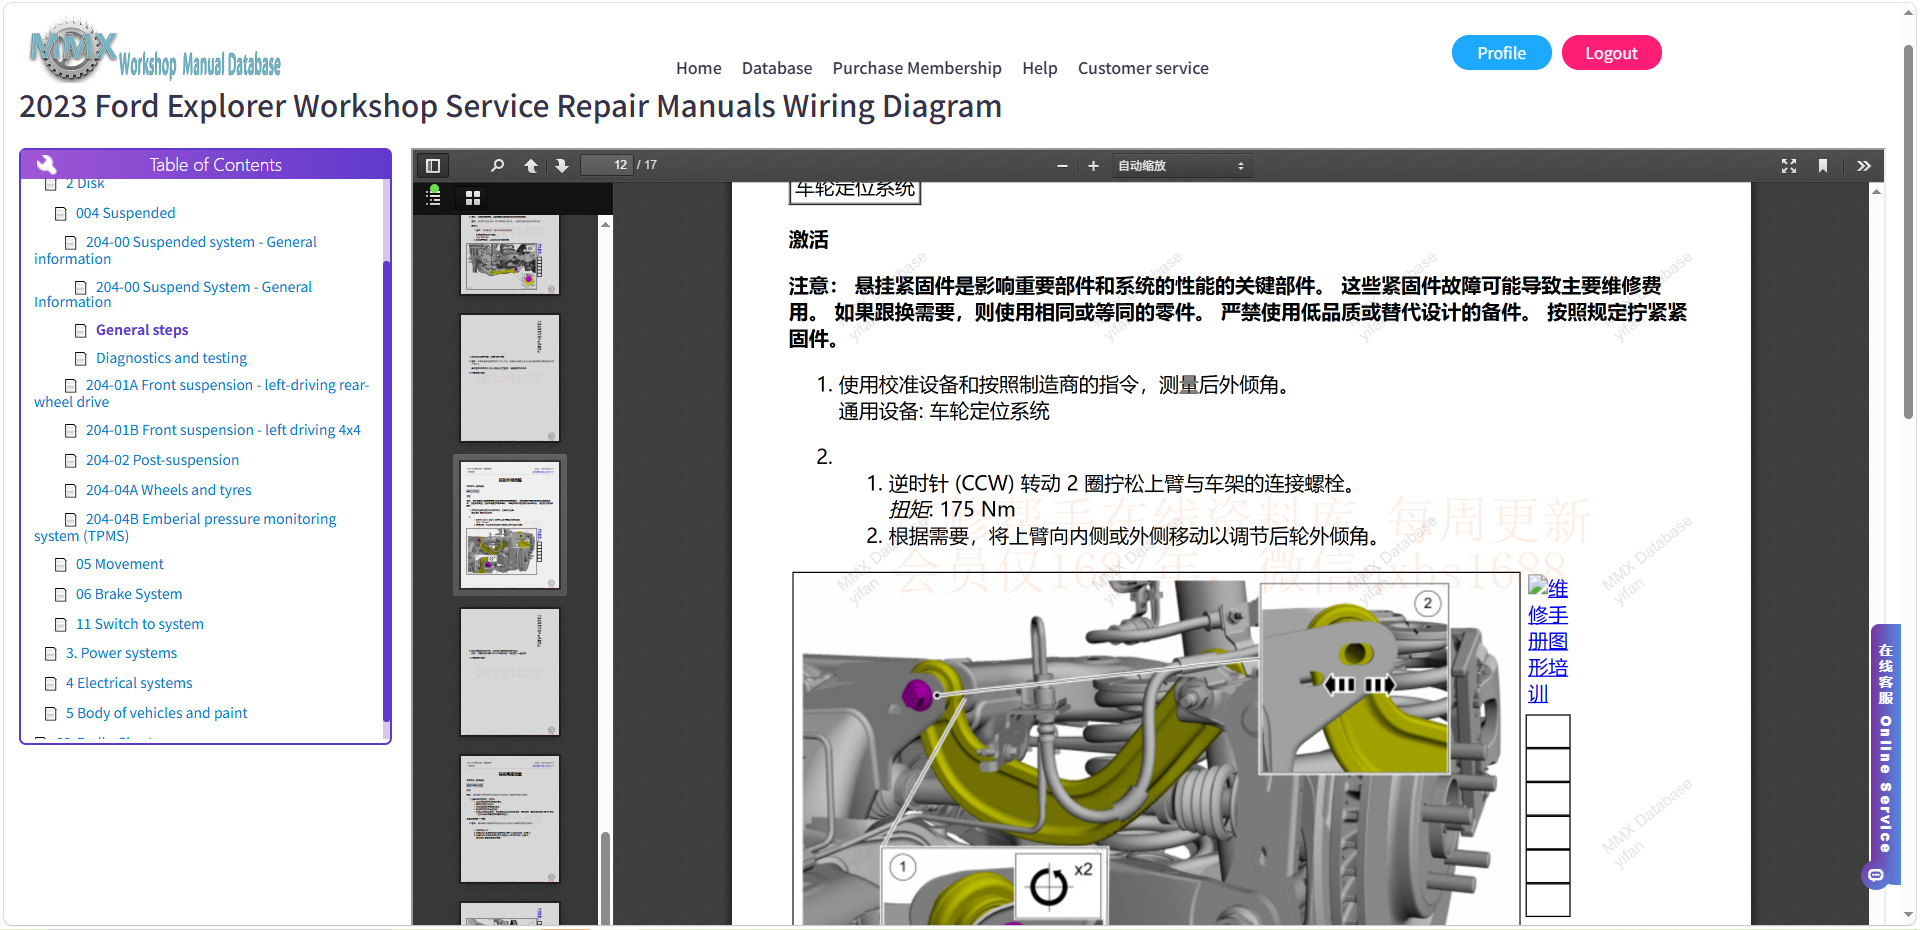This screenshot has height=930, width=1920.
Task: Open Purchase Membership in the navigation
Action: point(917,68)
